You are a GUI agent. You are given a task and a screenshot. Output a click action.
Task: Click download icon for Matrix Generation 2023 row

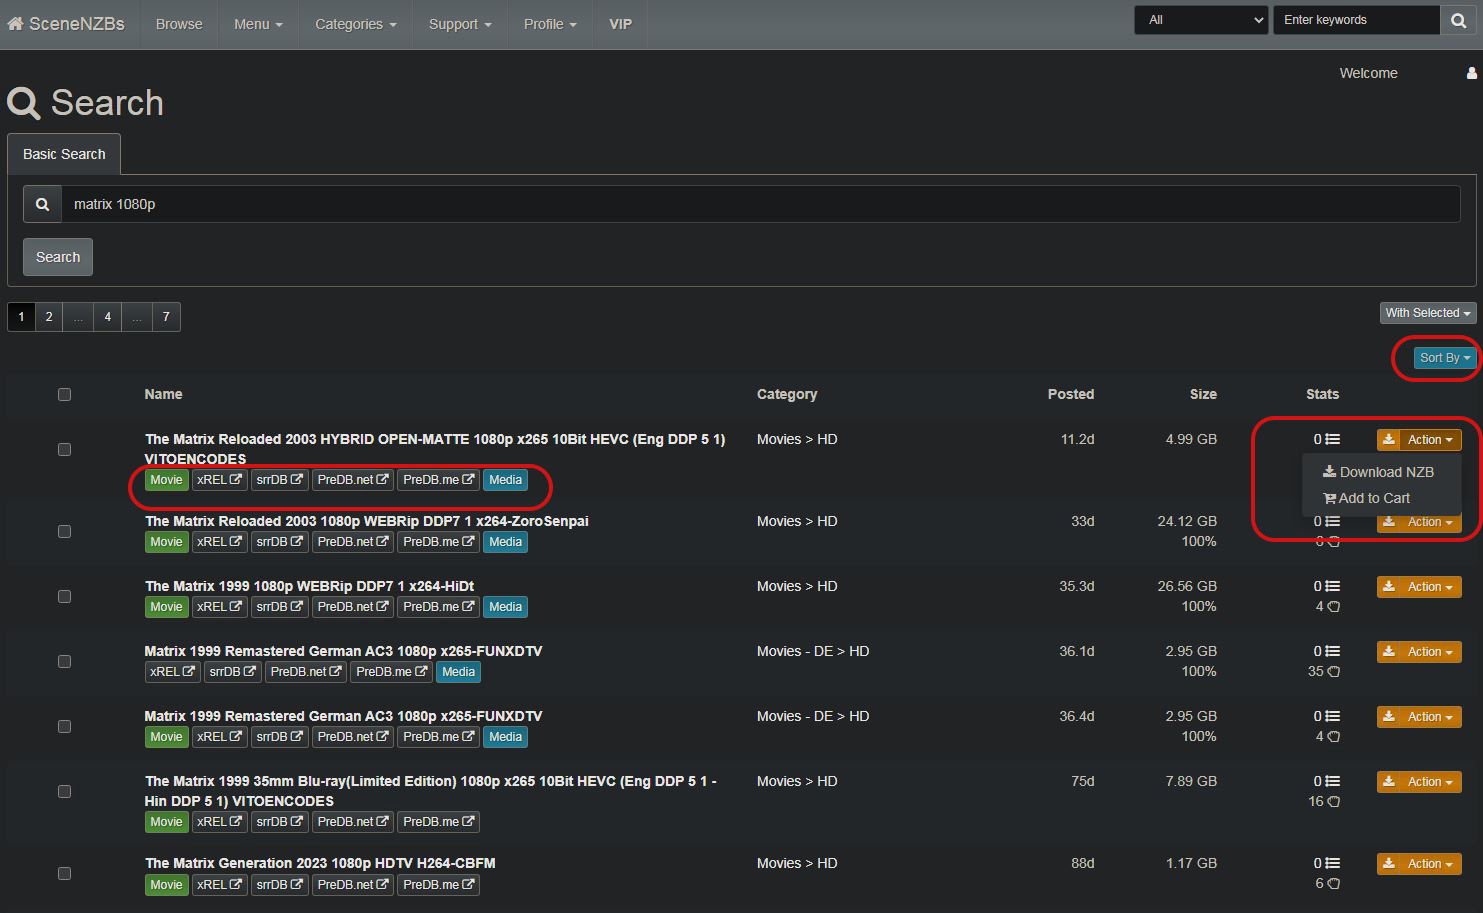click(1389, 864)
